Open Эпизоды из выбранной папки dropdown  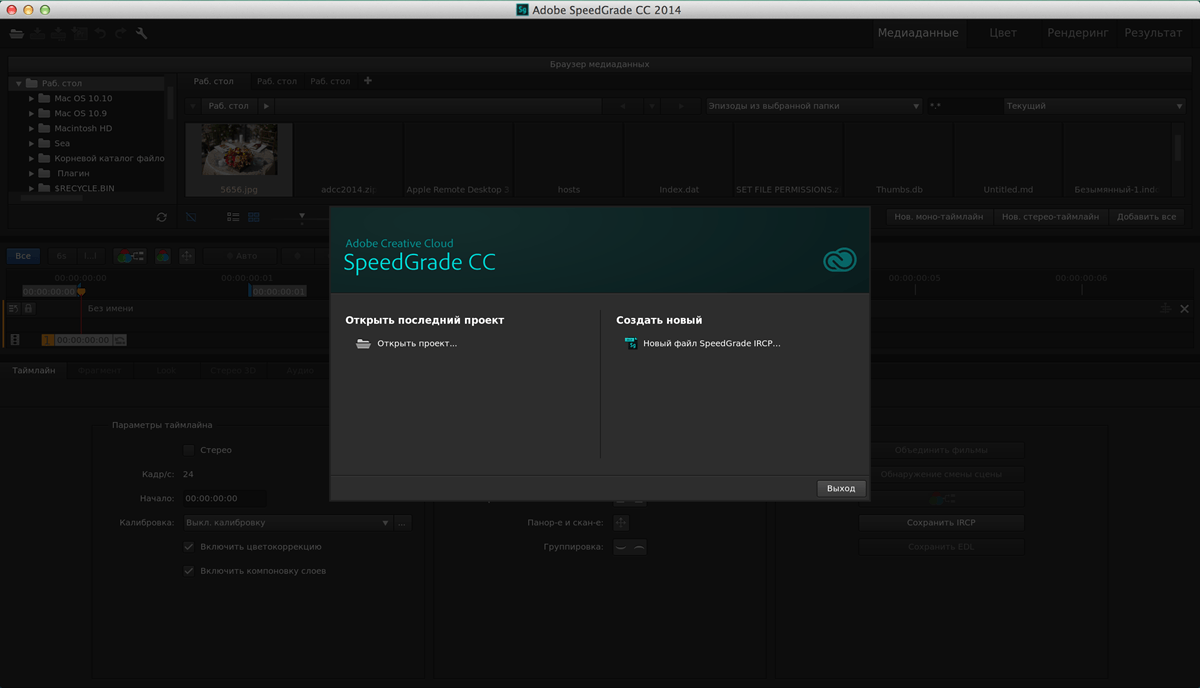point(812,106)
